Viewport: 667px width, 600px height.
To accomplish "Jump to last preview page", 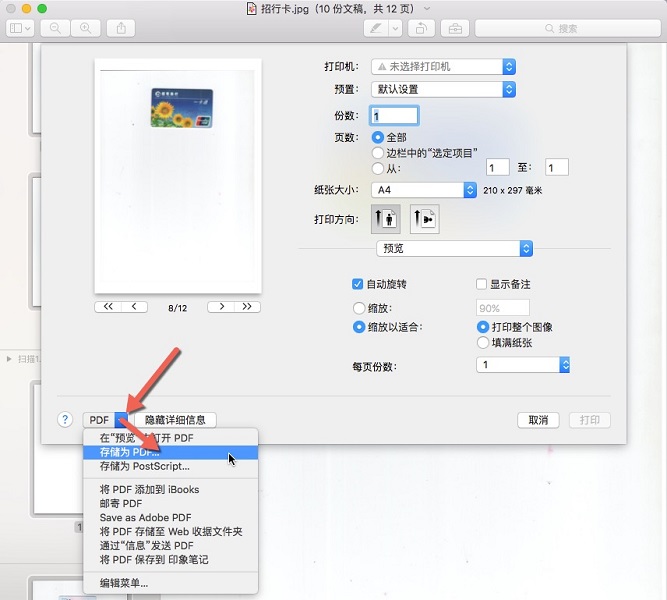I will [247, 307].
